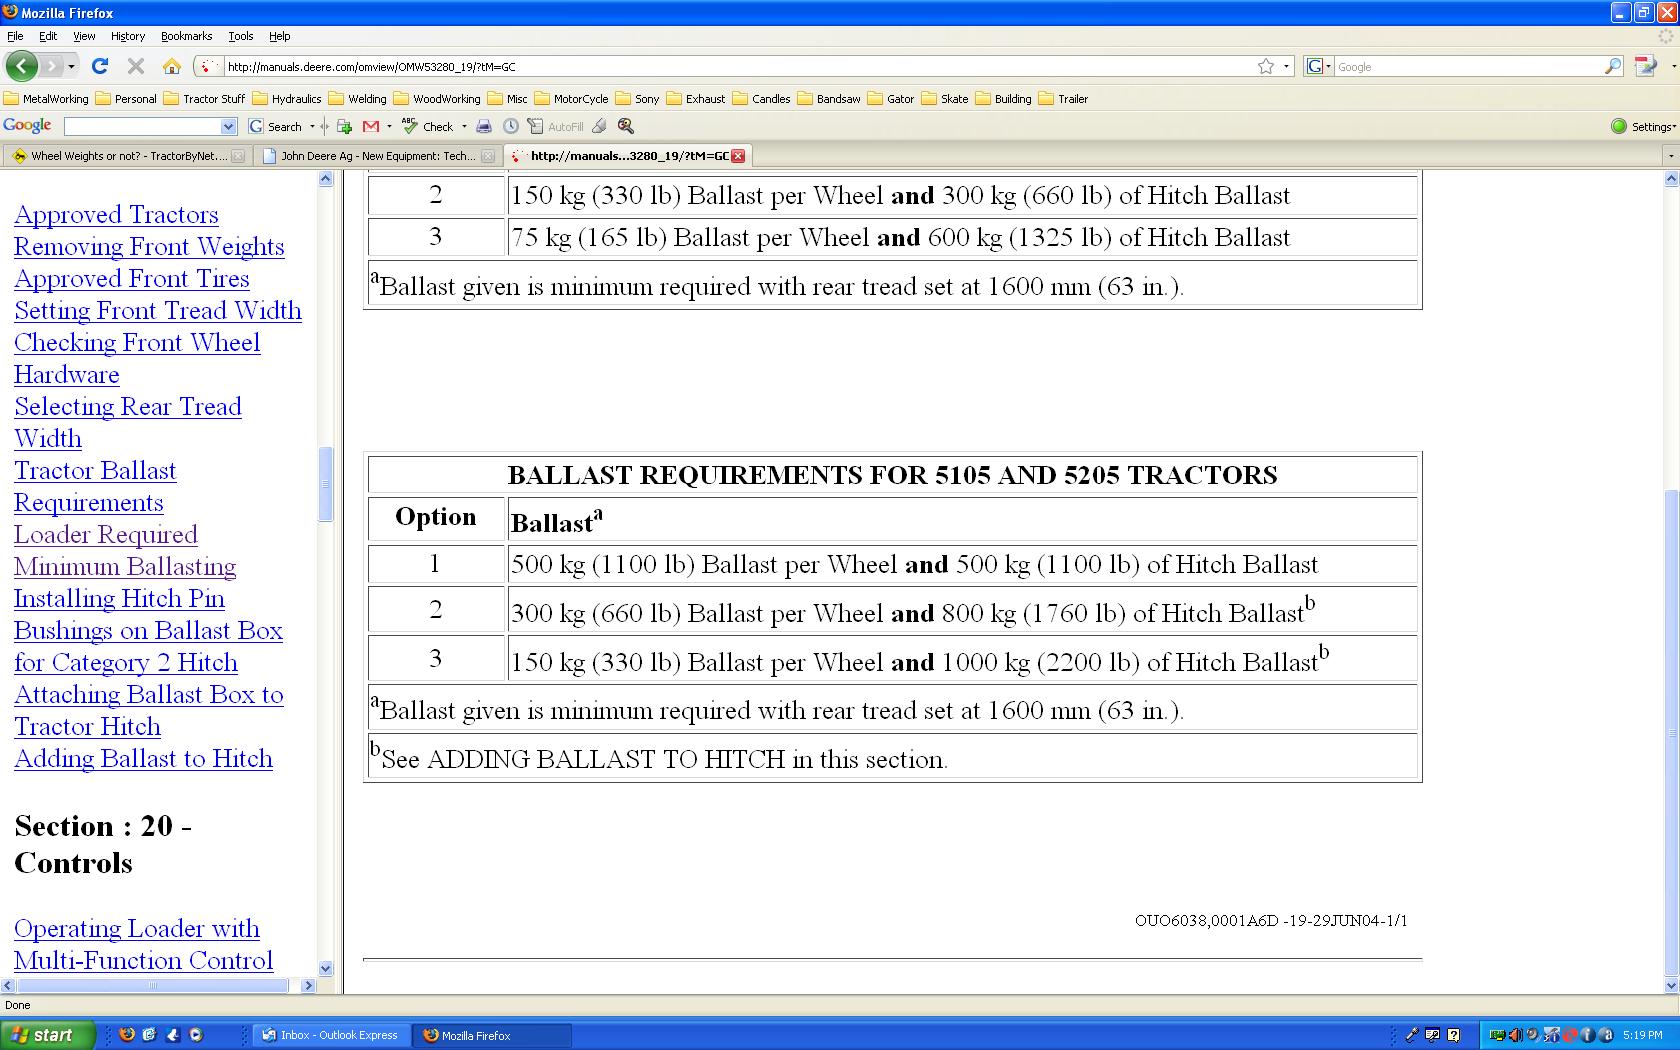This screenshot has height=1050, width=1680.
Task: Click the clock history icon in Google Toolbar
Action: [511, 126]
